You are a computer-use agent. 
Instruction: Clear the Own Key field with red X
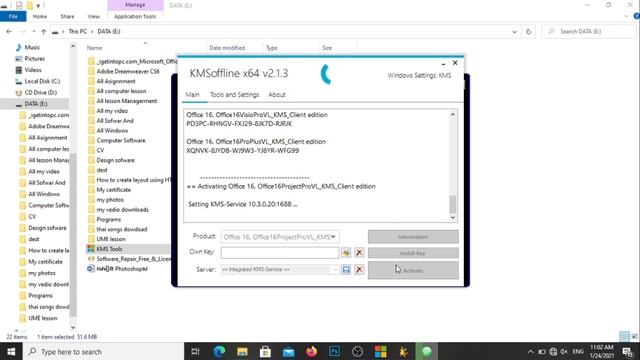[359, 253]
